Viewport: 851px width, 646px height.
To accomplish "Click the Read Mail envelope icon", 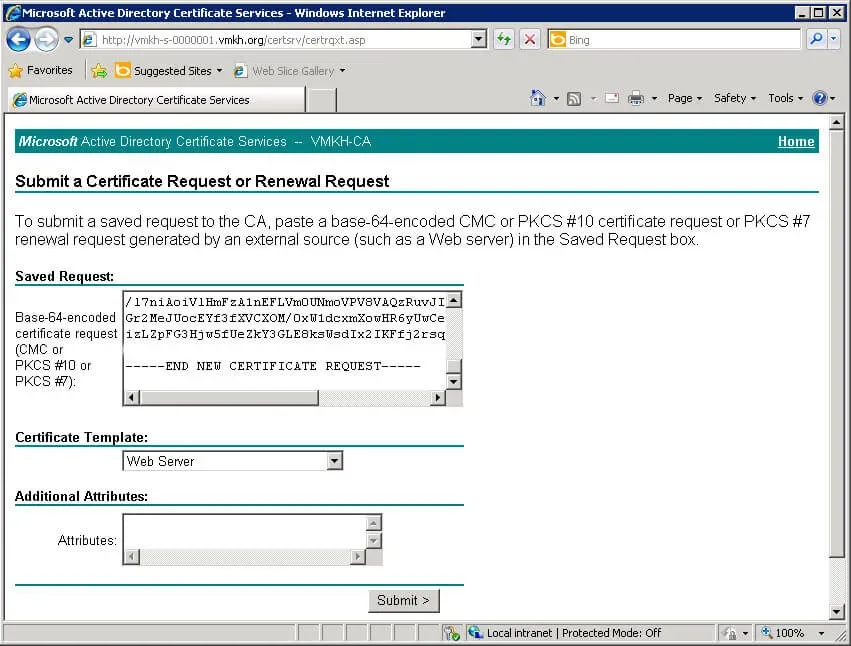I will (x=612, y=98).
